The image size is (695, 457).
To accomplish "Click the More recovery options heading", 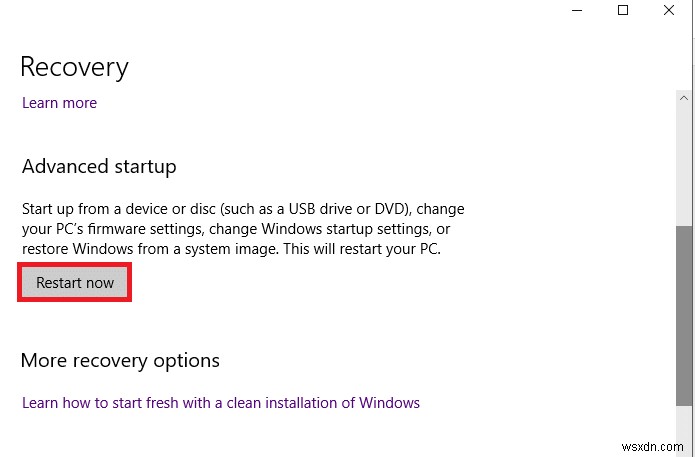I will pos(120,360).
